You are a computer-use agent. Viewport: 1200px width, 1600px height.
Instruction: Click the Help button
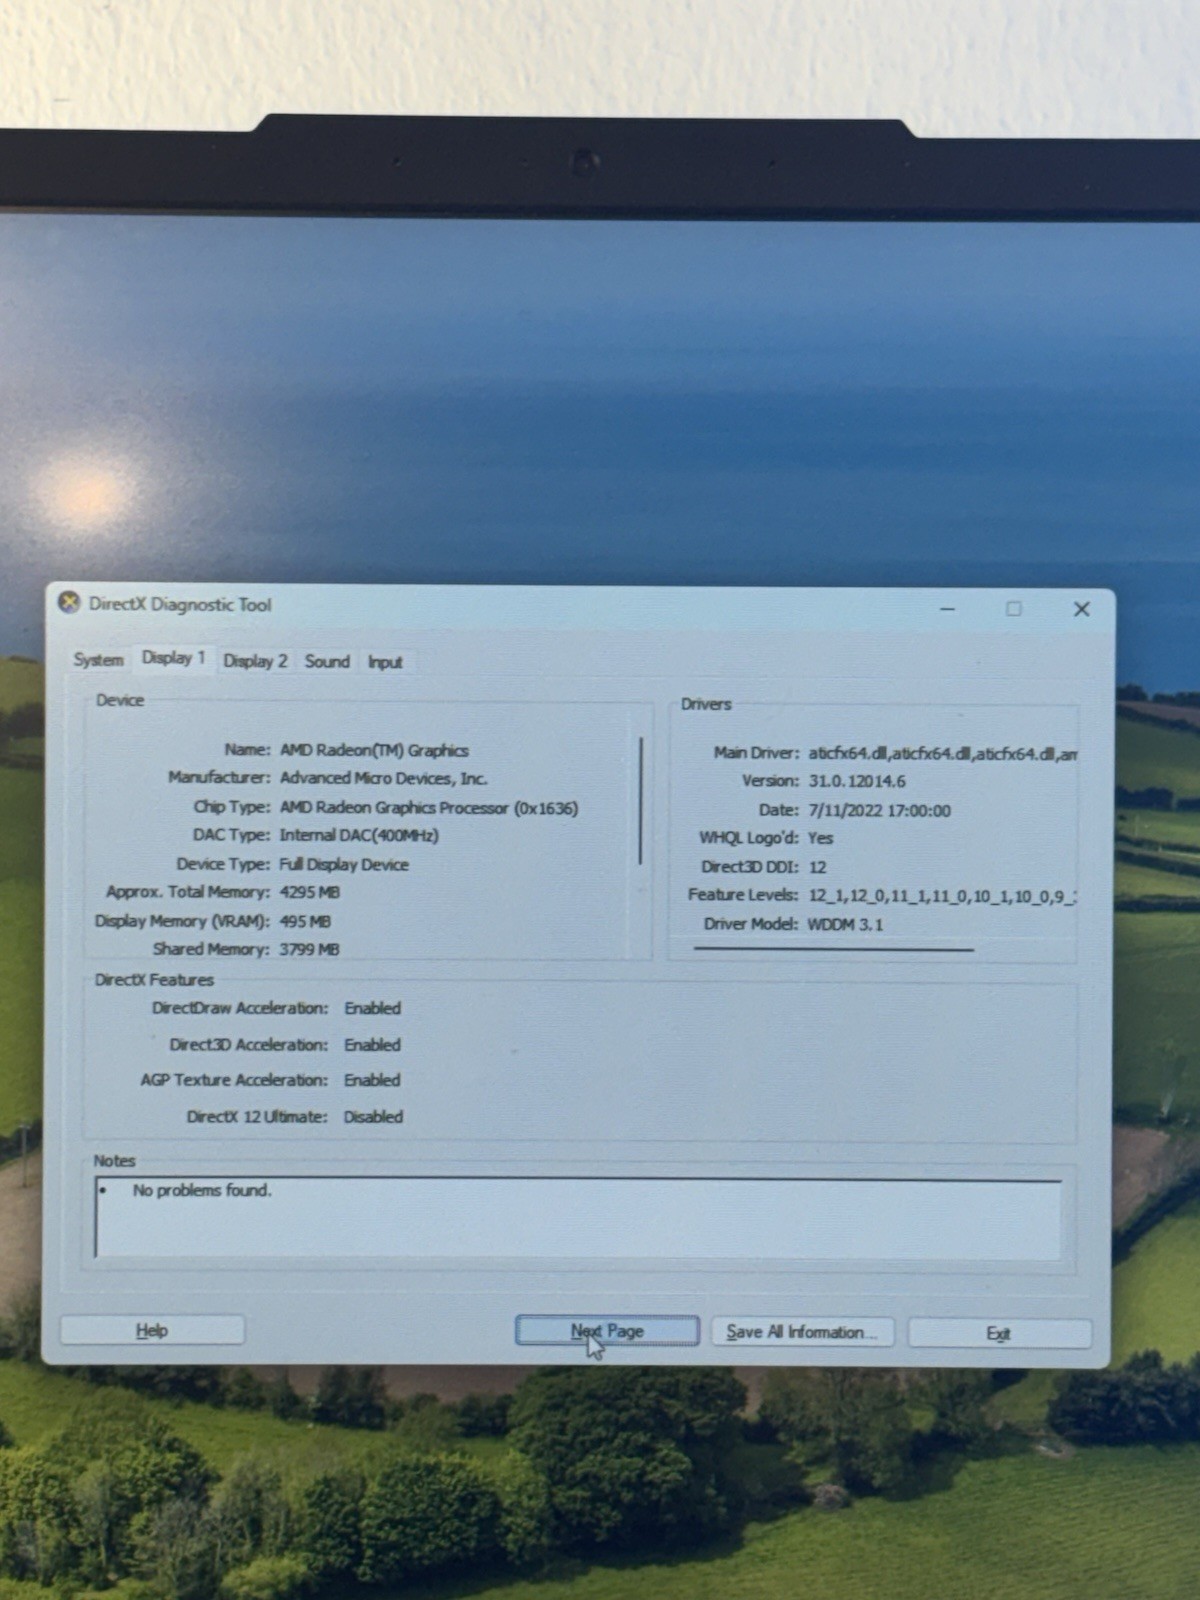point(152,1330)
